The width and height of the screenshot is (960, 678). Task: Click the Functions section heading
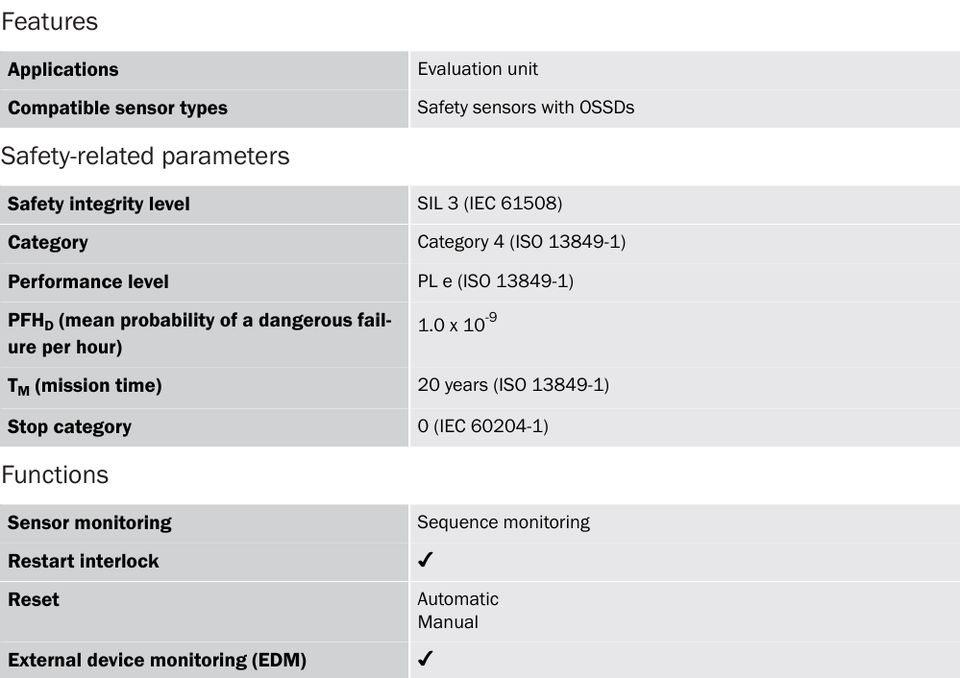coord(55,475)
